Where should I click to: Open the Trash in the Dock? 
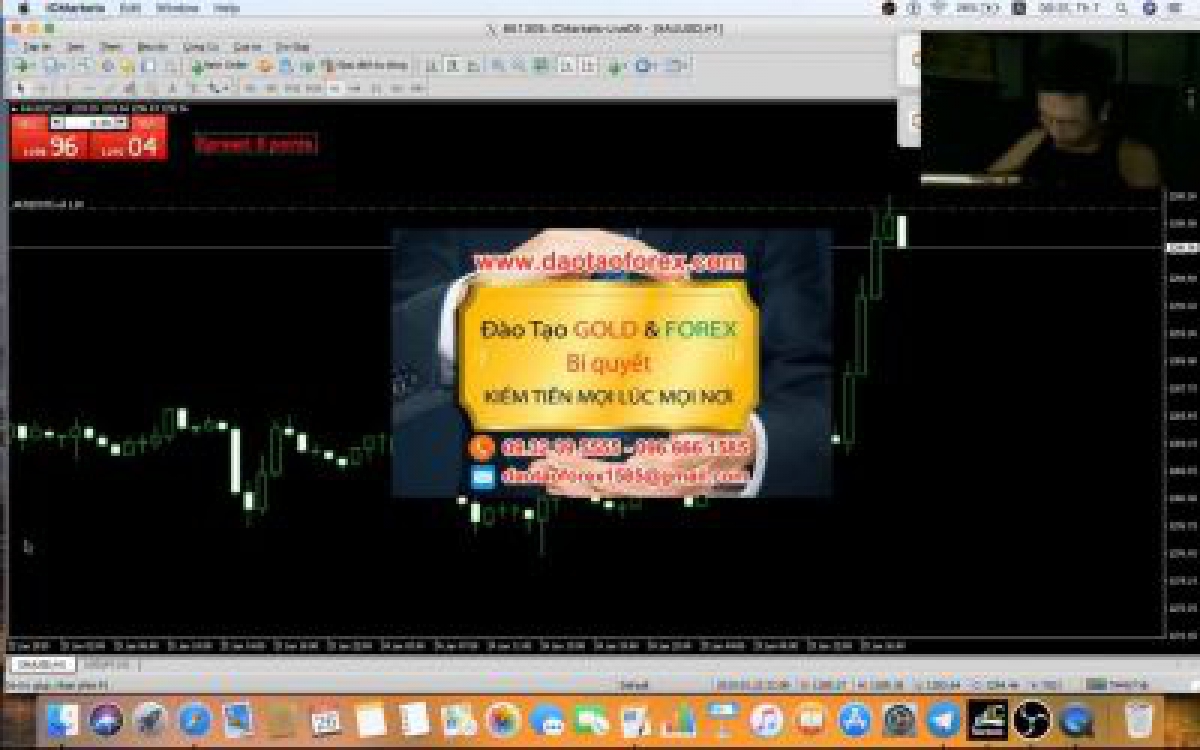click(x=1139, y=720)
